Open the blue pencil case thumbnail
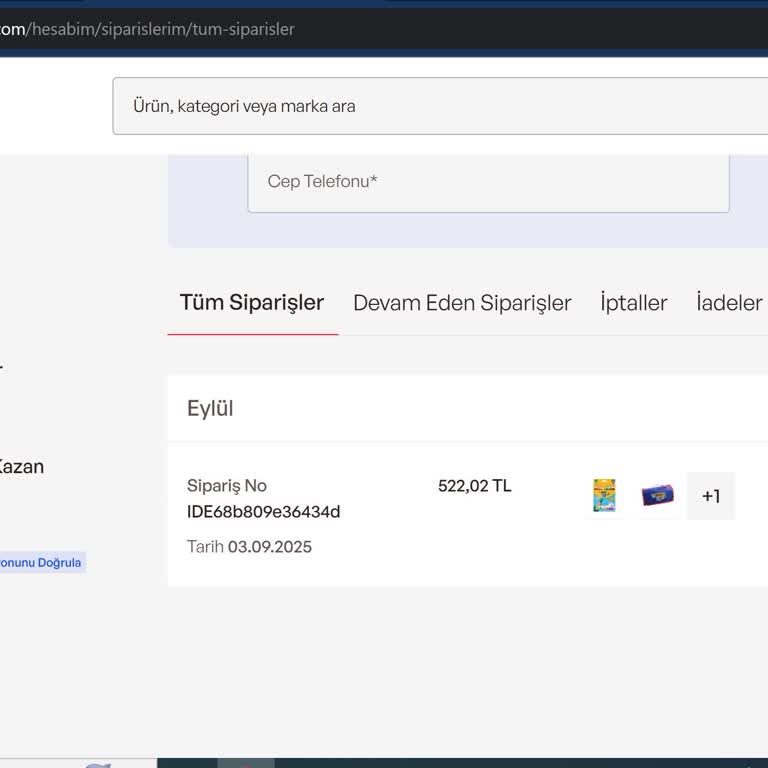The image size is (768, 768). pyautogui.click(x=657, y=496)
